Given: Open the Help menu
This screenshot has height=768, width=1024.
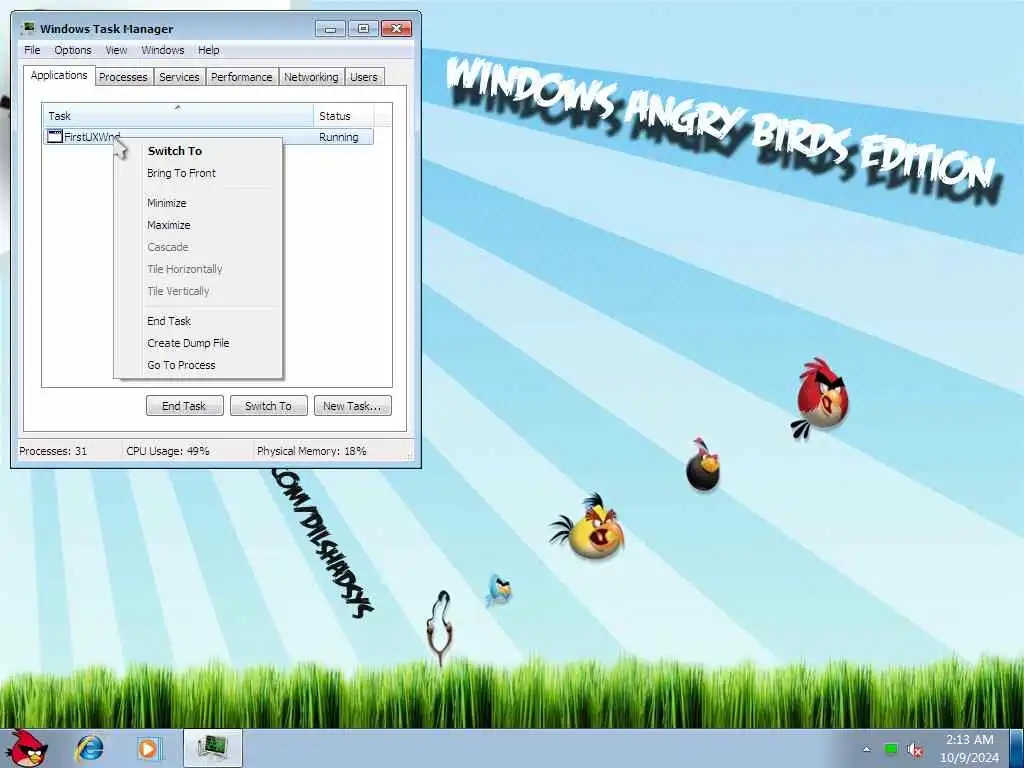Looking at the screenshot, I should (x=208, y=50).
